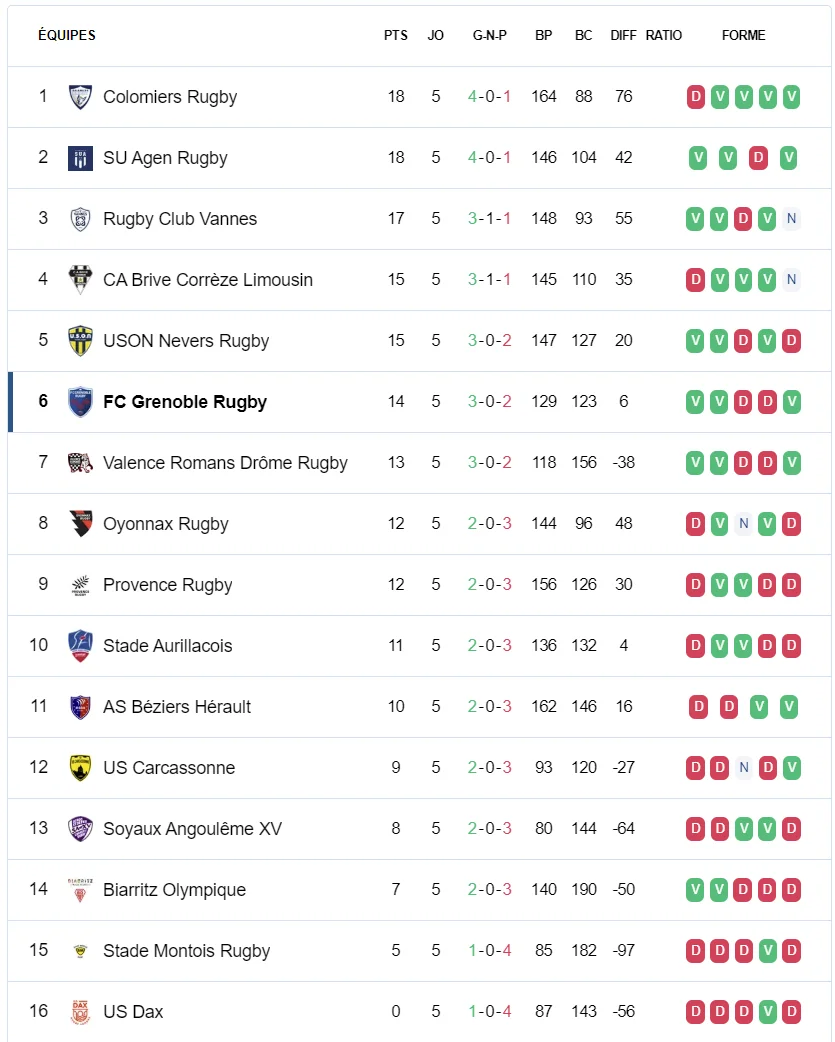Screen dimensions: 835x1042
Task: Click the FC Grenoble Rugby logo
Action: tap(80, 402)
